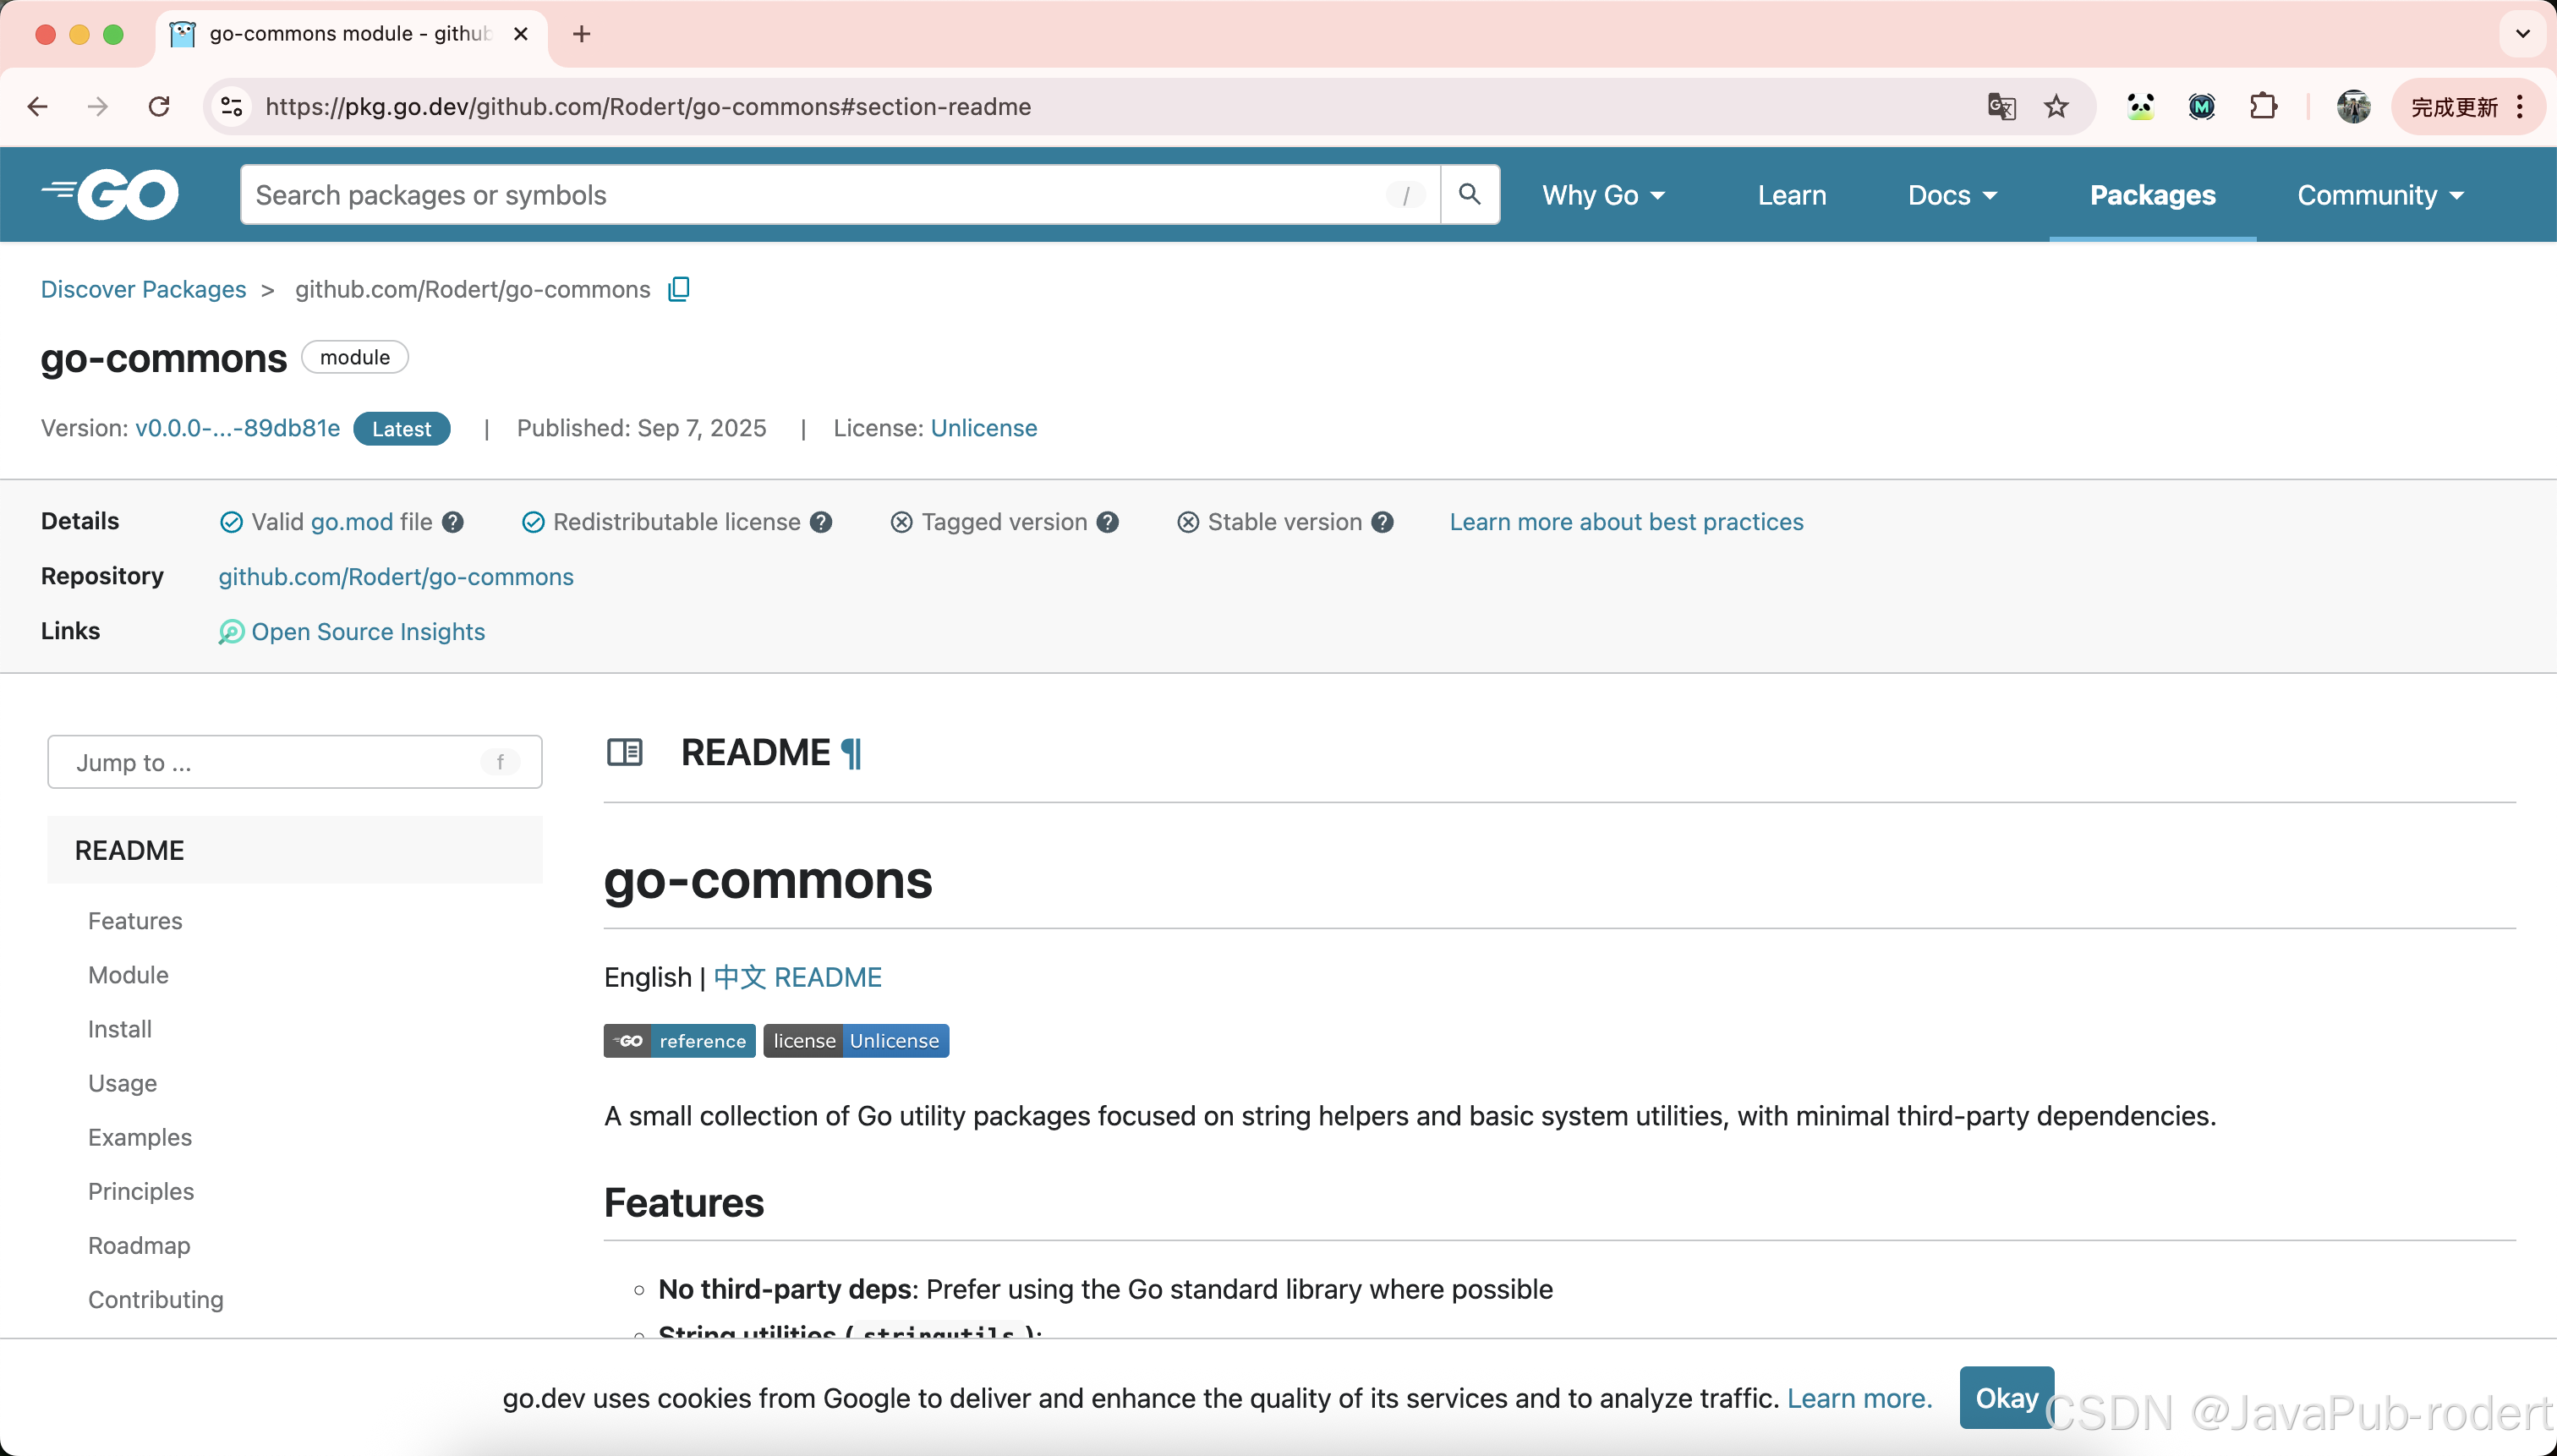Jump to Principles in sidebar
The image size is (2557, 1456).
click(141, 1191)
